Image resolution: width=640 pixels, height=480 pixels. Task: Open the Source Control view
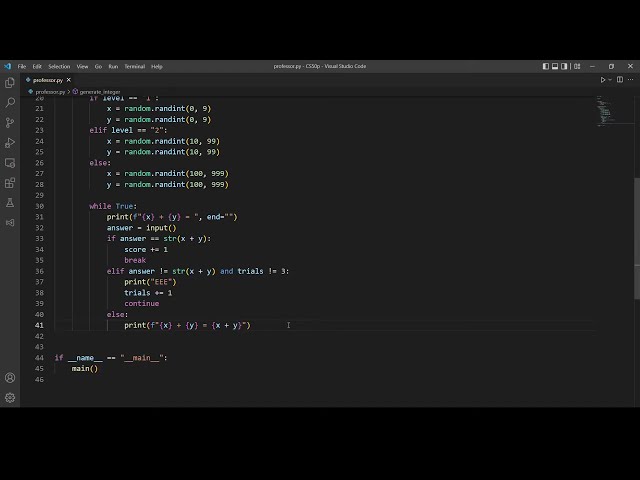coord(10,122)
